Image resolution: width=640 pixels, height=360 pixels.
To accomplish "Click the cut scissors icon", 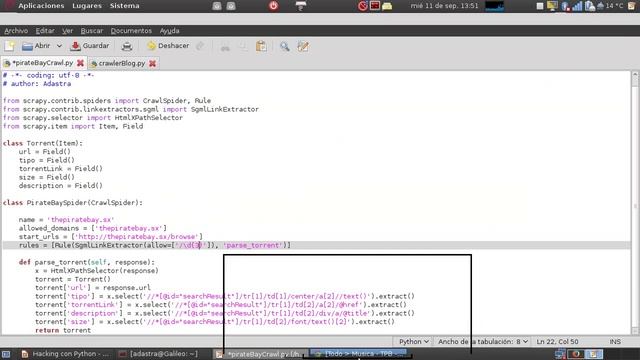I will click(225, 47).
